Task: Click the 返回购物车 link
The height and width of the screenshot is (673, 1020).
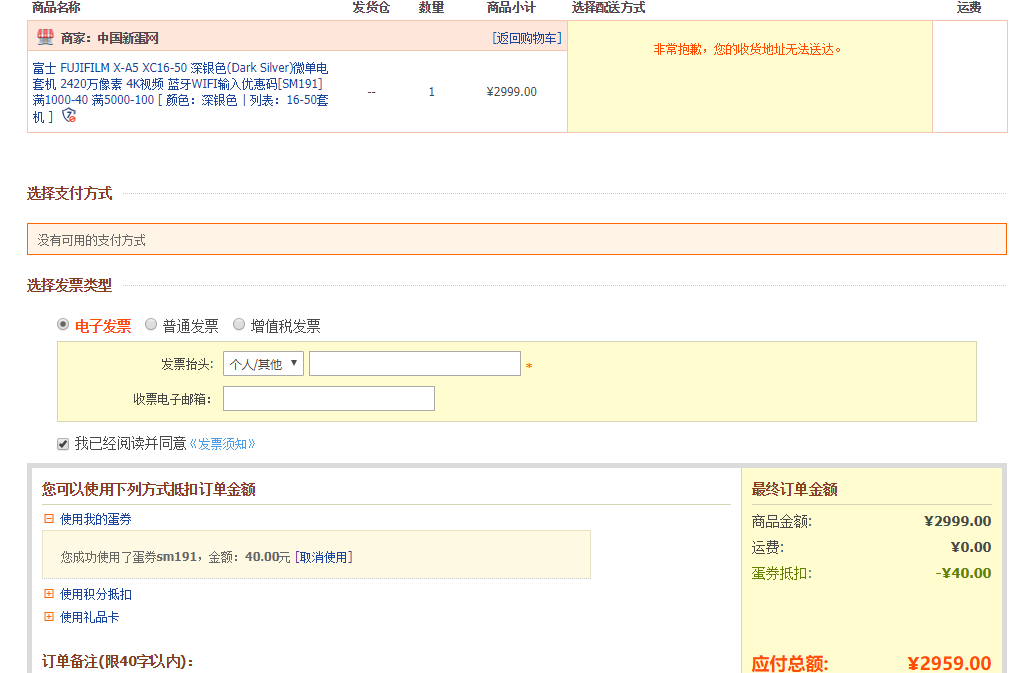Action: 526,38
